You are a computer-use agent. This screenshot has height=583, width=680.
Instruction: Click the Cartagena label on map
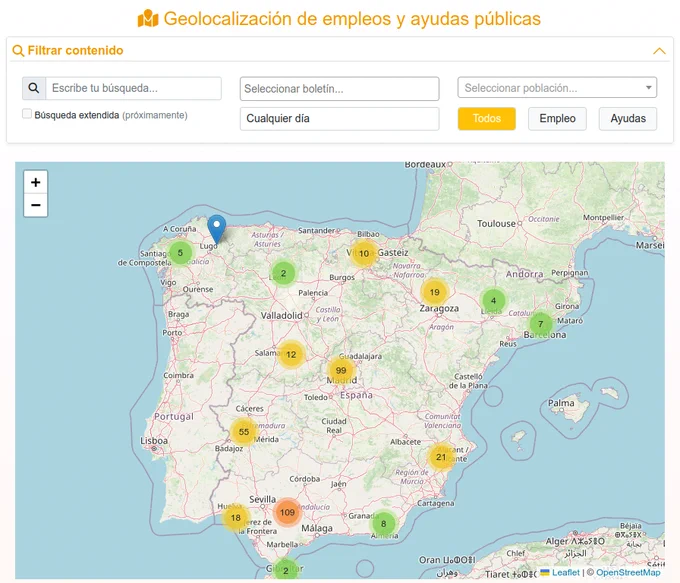[x=435, y=503]
